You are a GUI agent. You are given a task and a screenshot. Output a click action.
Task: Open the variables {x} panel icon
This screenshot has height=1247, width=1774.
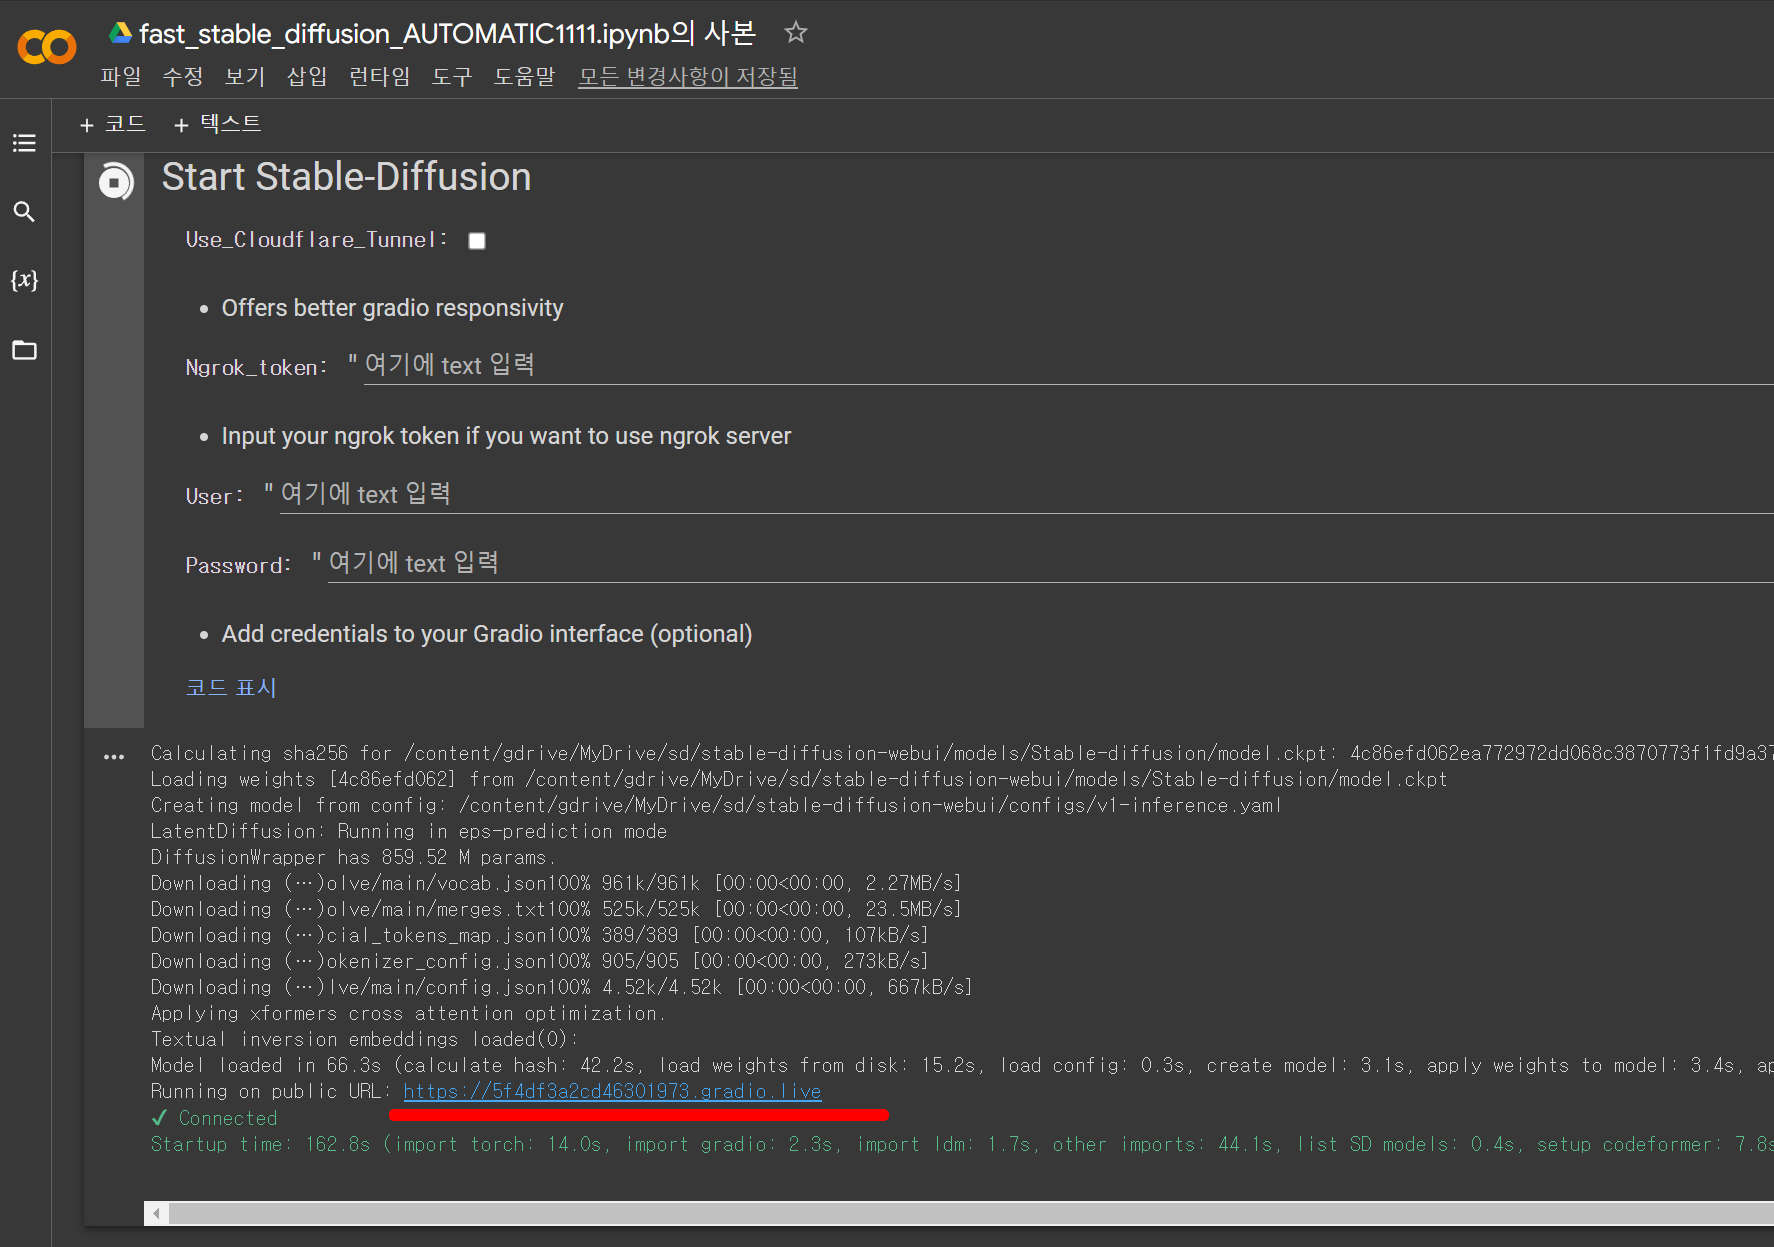[x=24, y=280]
